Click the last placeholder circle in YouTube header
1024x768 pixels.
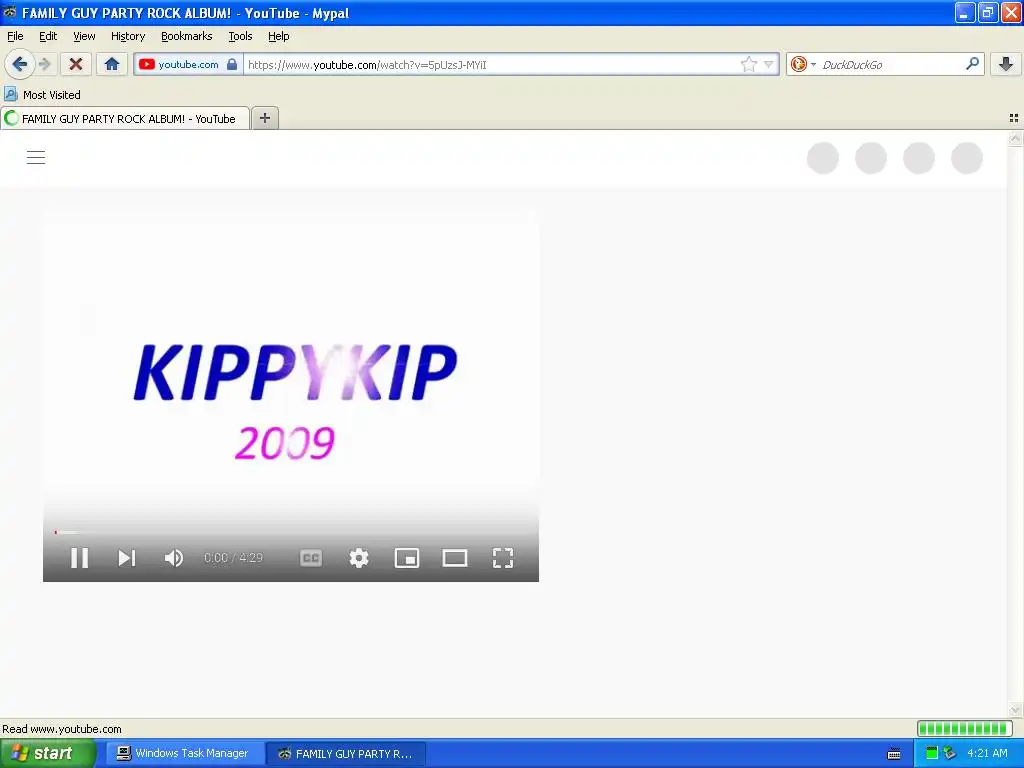pos(967,158)
